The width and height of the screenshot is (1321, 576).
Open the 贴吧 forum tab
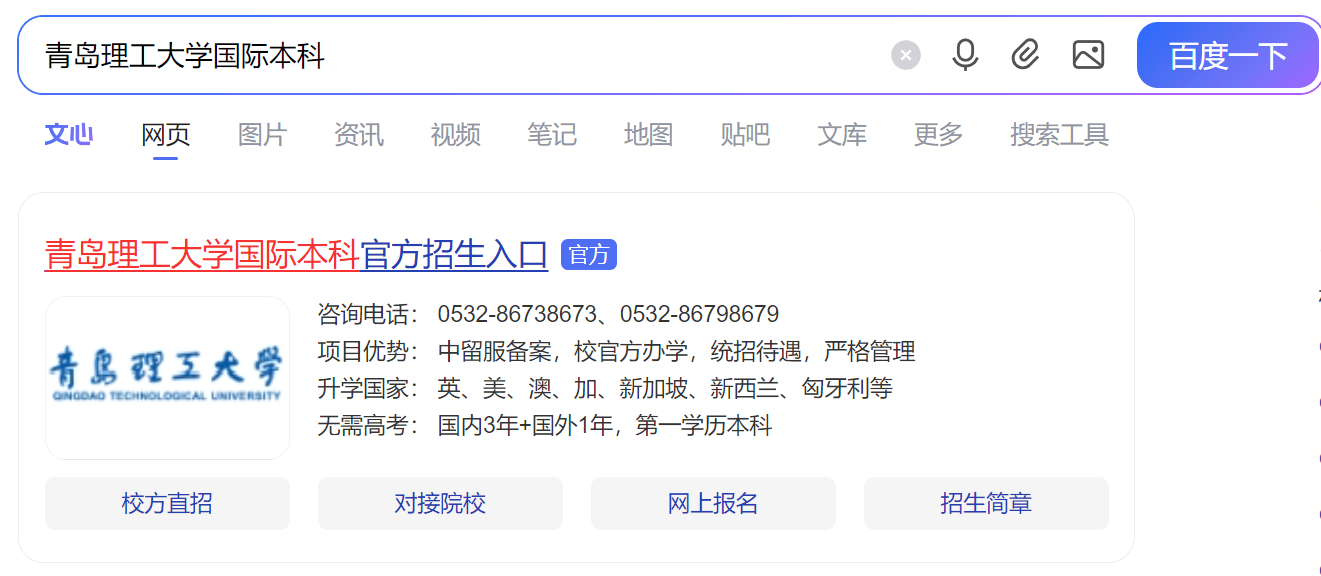pos(745,134)
